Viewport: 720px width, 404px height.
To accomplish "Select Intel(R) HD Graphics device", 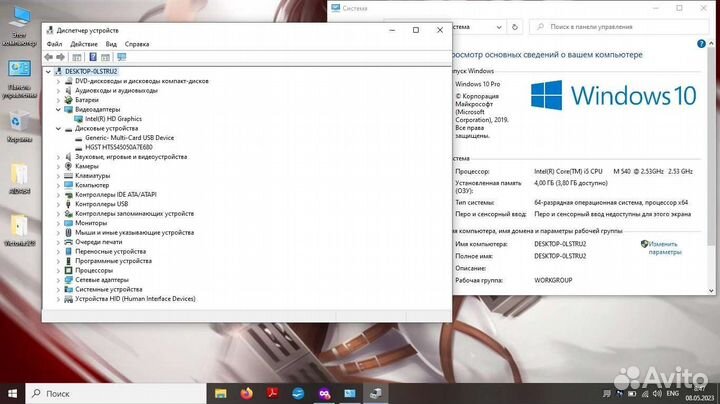I will 113,119.
